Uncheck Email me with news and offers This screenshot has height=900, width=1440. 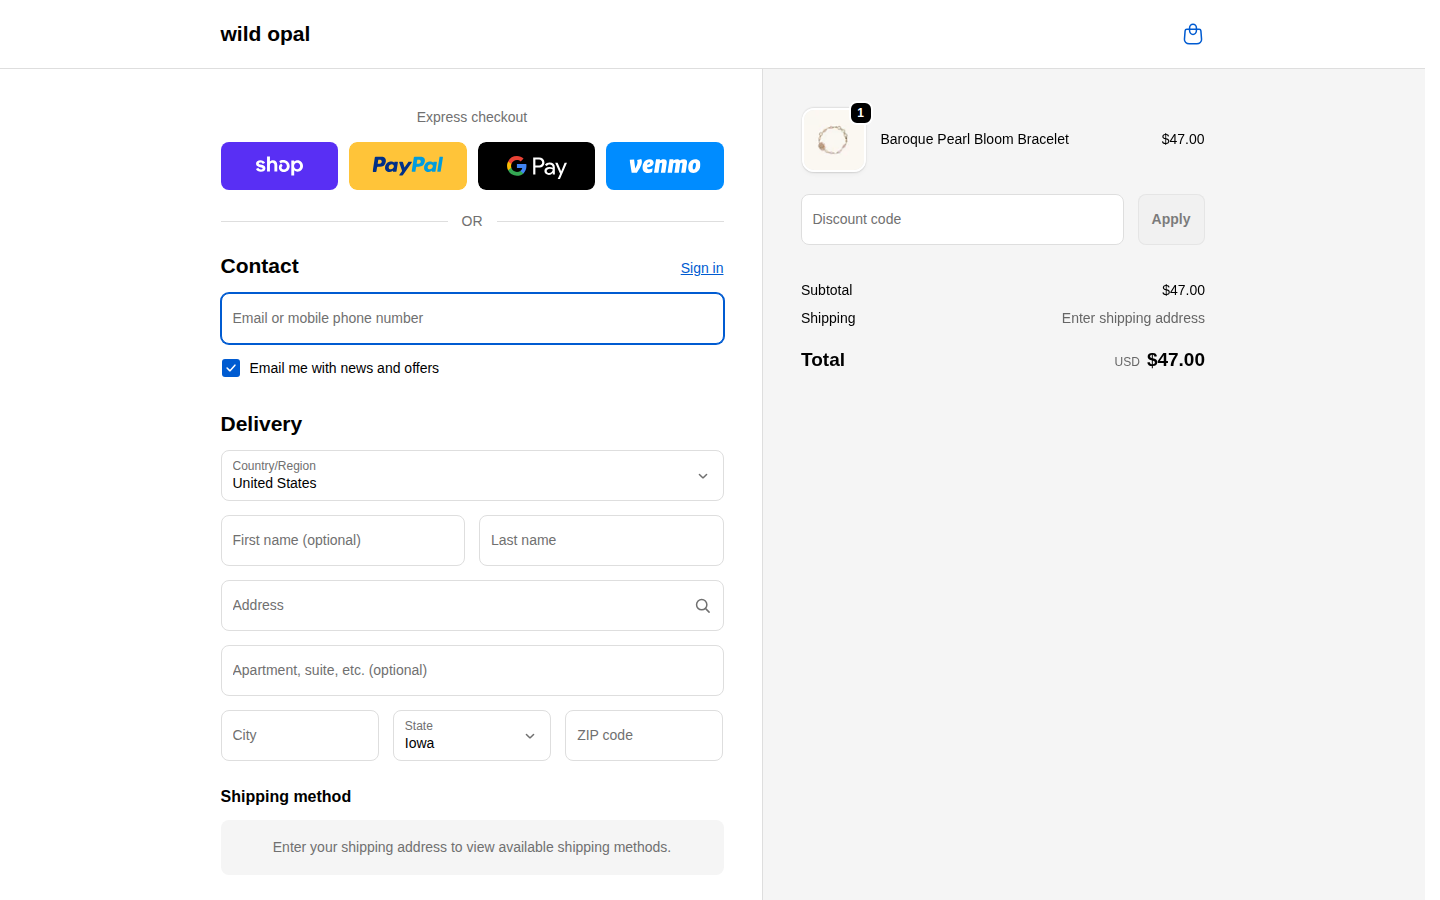click(x=231, y=368)
